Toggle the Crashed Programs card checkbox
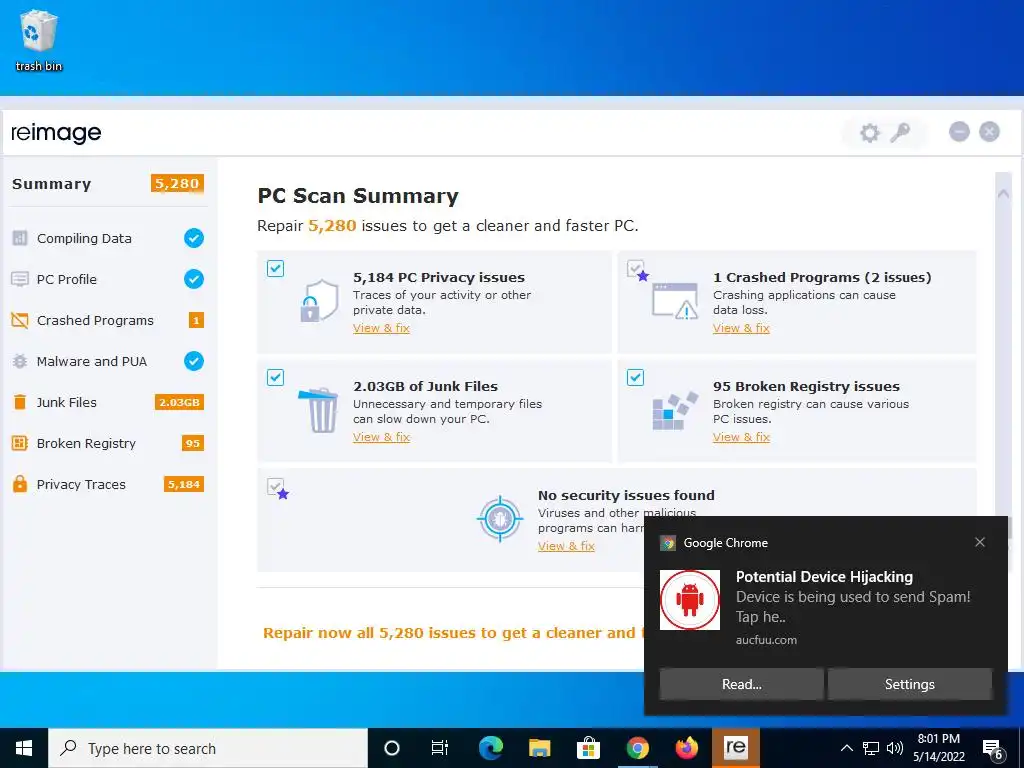This screenshot has height=768, width=1024. pos(635,268)
